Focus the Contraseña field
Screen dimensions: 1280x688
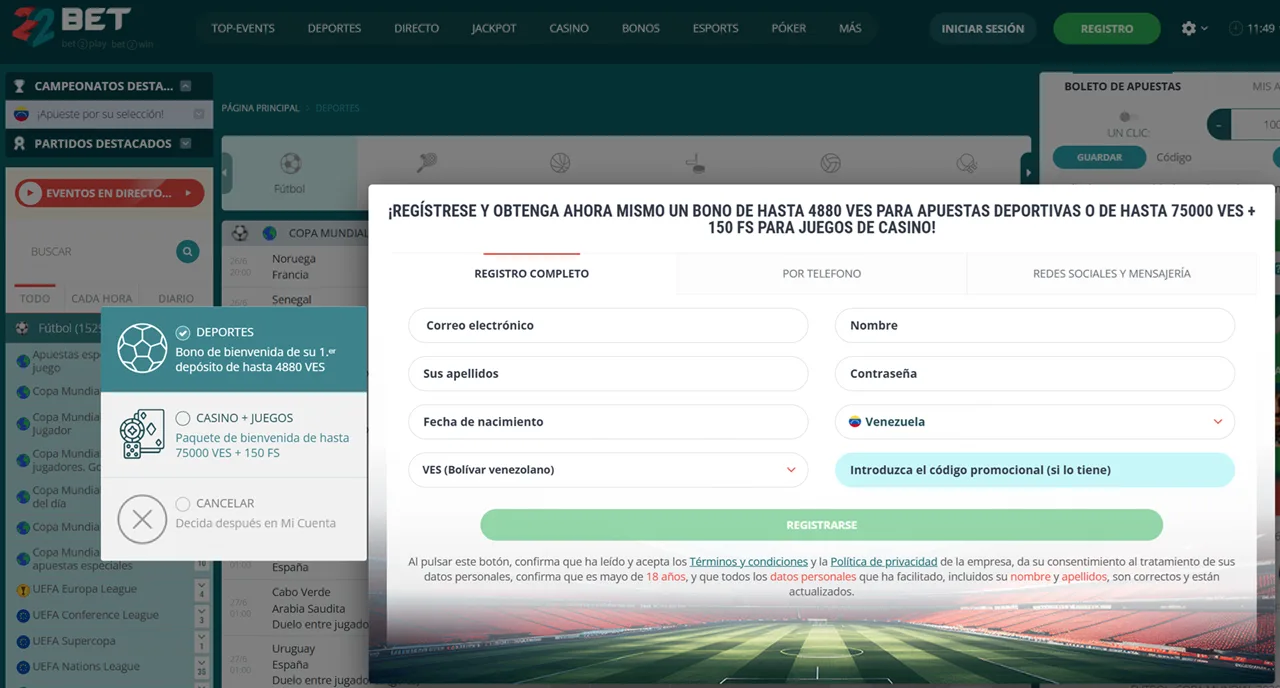tap(1035, 374)
